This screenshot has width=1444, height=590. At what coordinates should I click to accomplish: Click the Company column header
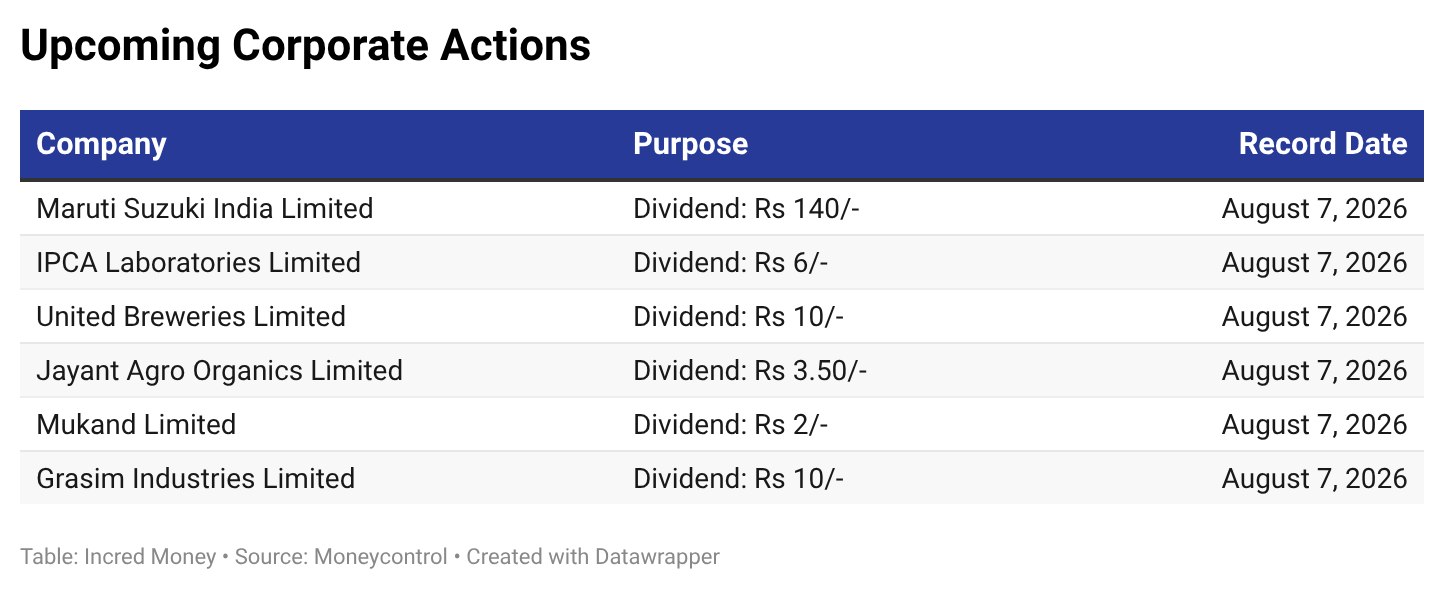click(x=101, y=144)
